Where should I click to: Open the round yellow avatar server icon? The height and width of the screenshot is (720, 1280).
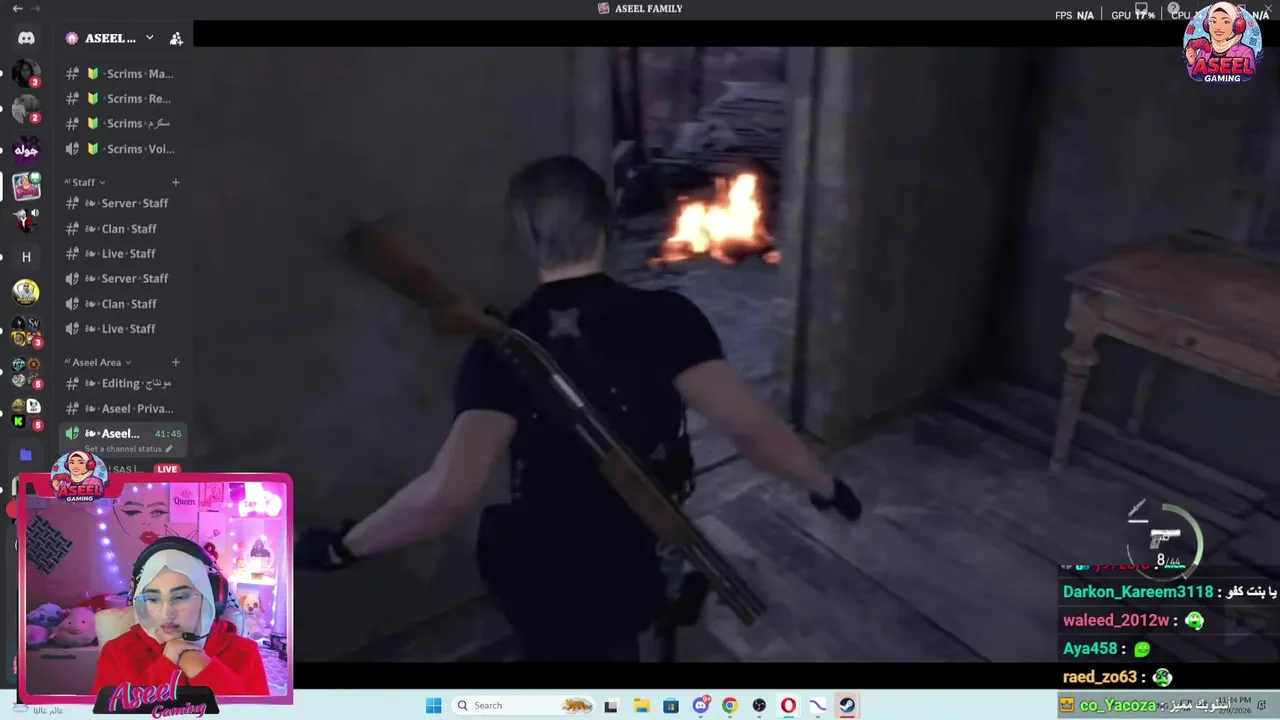[26, 292]
